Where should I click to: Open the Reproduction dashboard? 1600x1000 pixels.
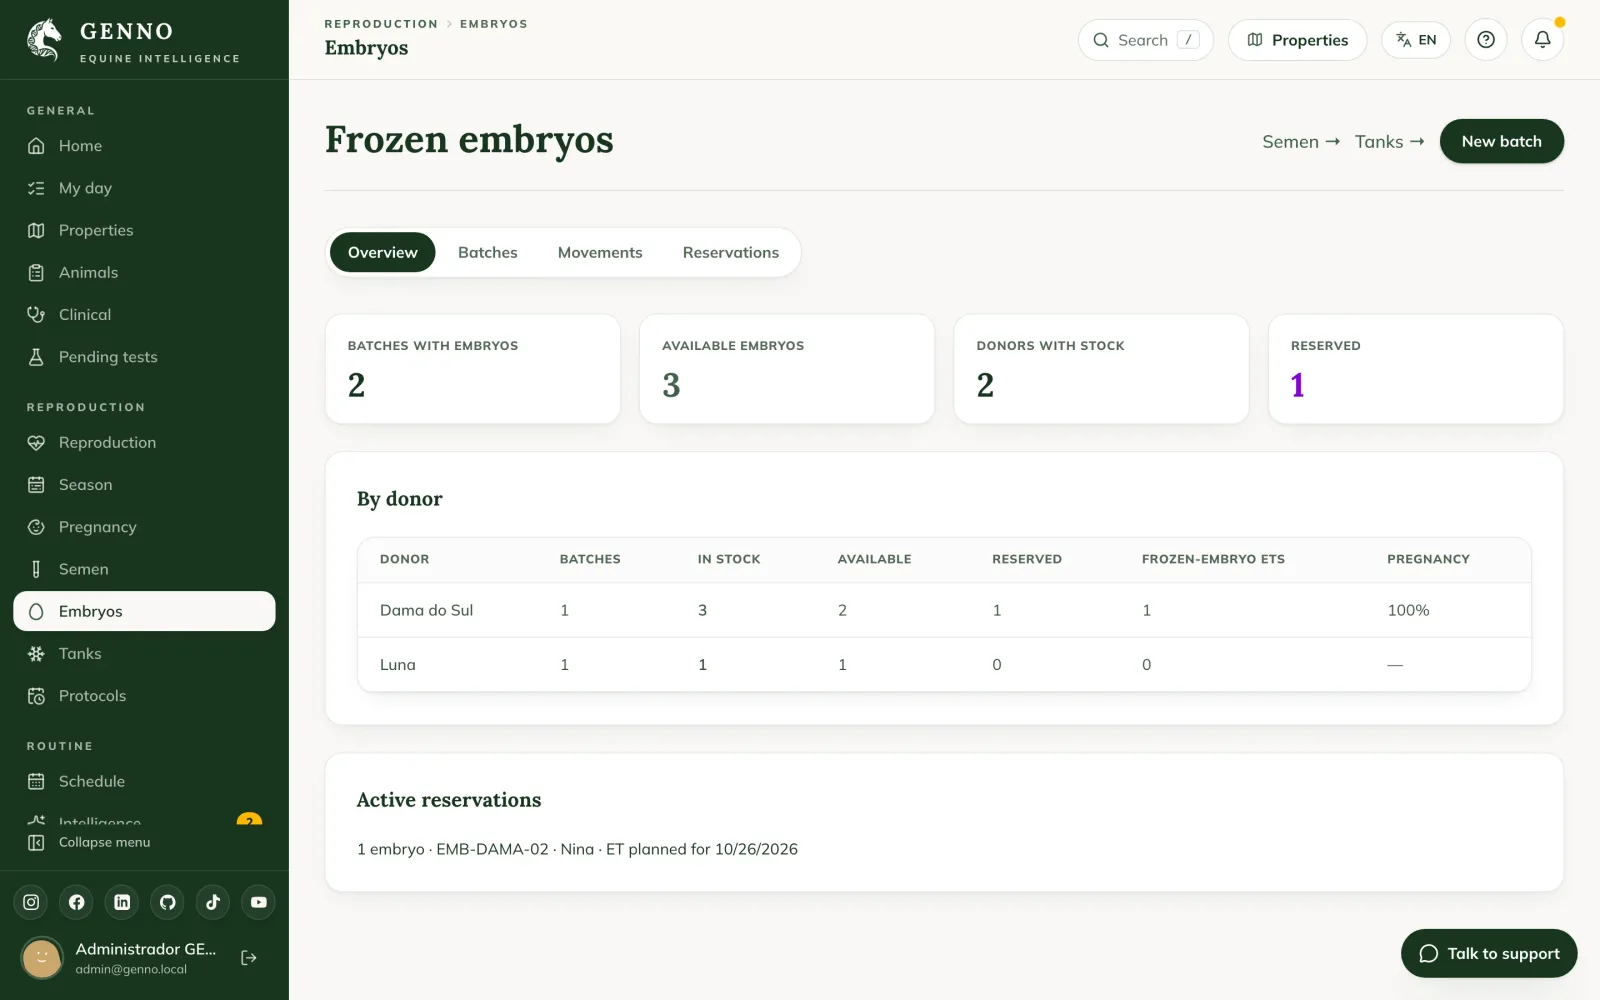tap(144, 442)
